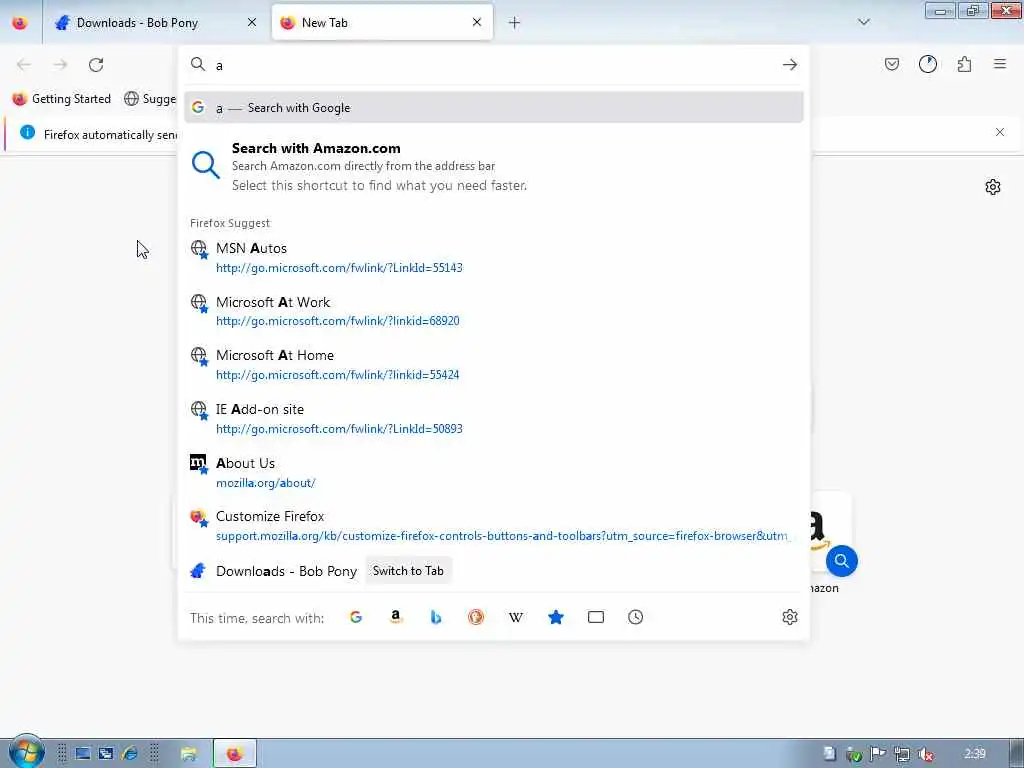1024x768 pixels.
Task: Open a new tab with plus button
Action: coord(514,23)
